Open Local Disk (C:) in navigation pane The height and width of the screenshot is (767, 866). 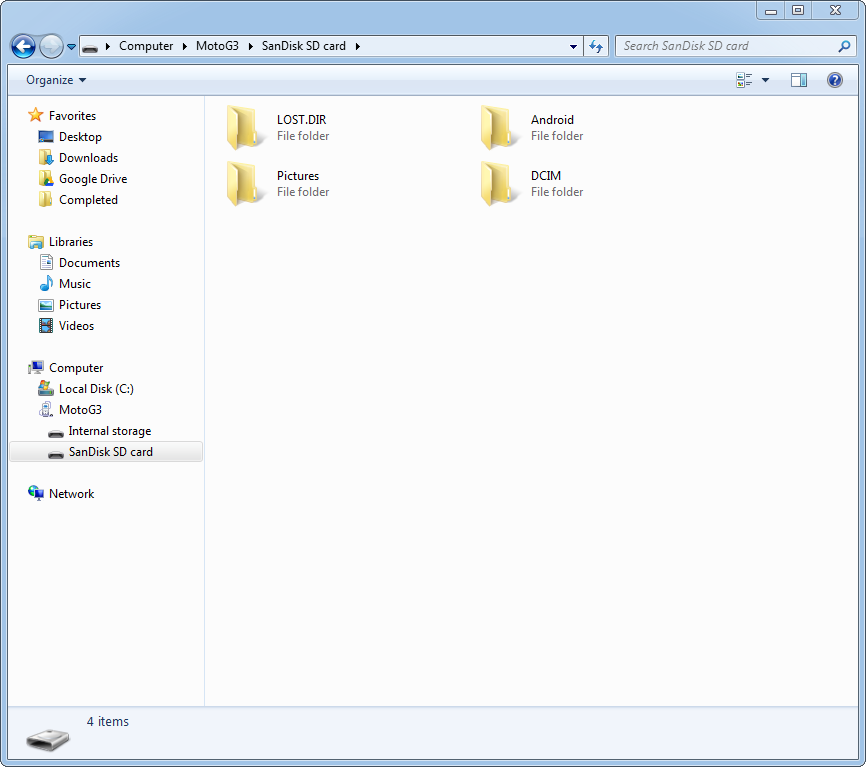click(95, 389)
